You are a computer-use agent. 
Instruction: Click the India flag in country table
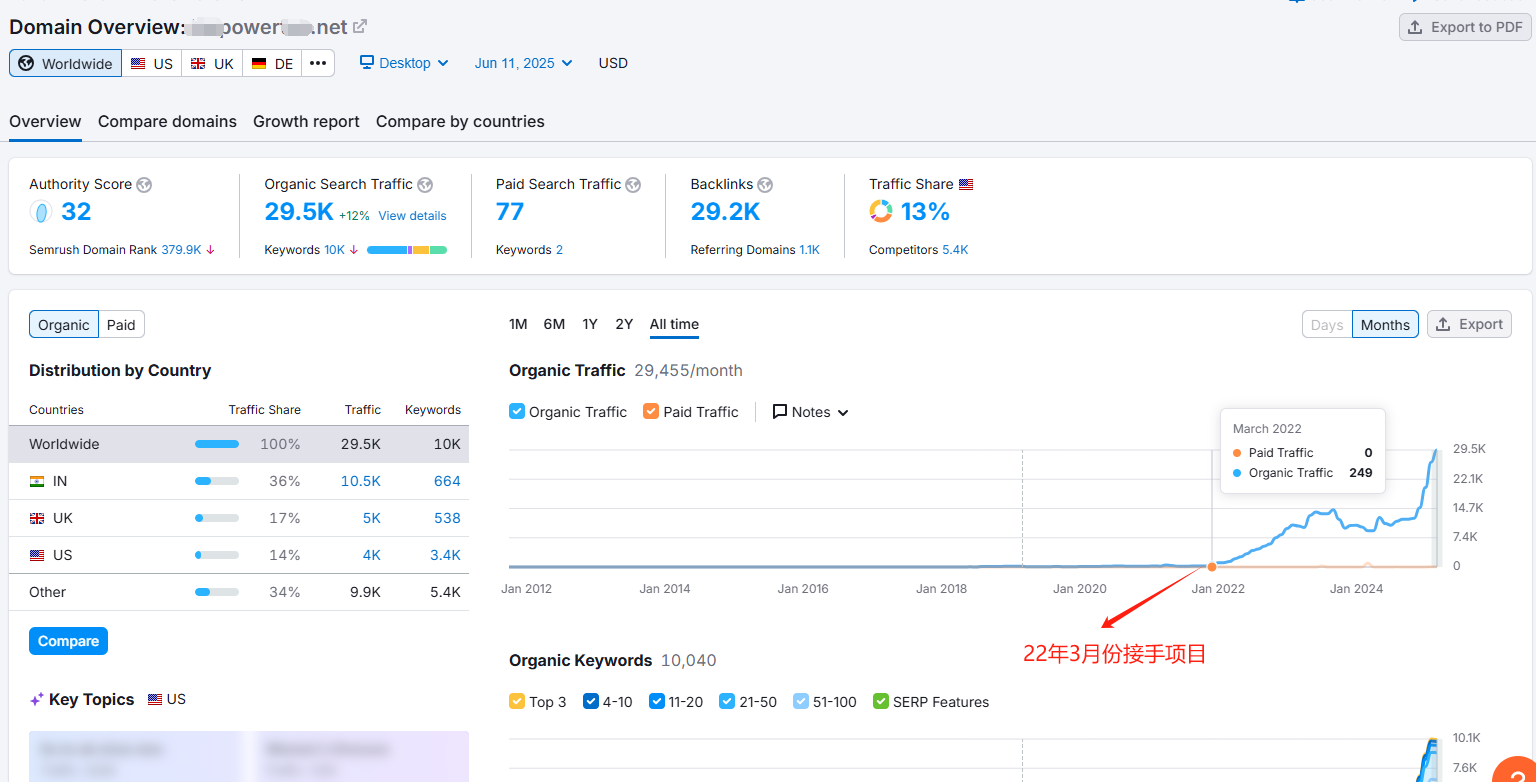coord(37,481)
